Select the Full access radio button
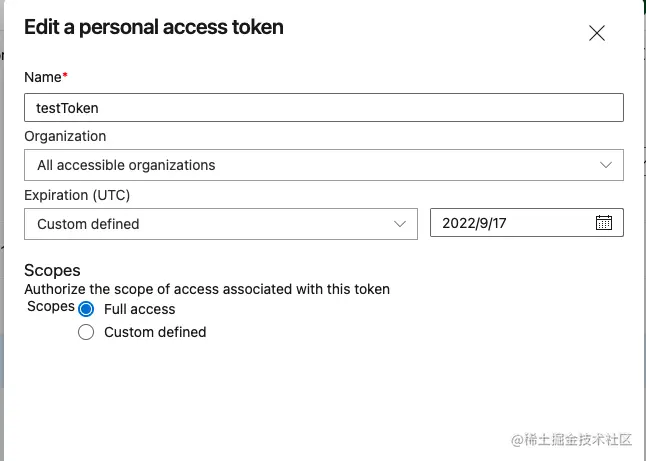646x461 pixels. (86, 309)
